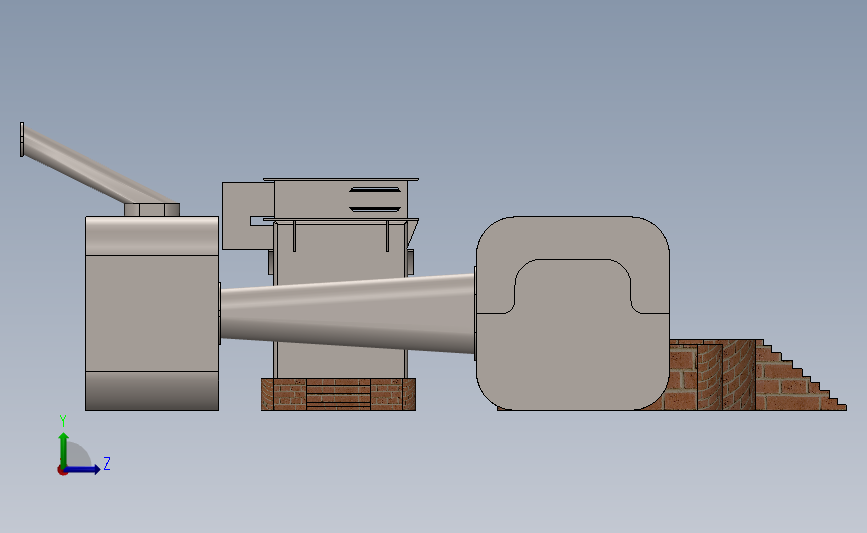
Task: Click the red X axis ball at the triad origin
Action: coord(62,471)
